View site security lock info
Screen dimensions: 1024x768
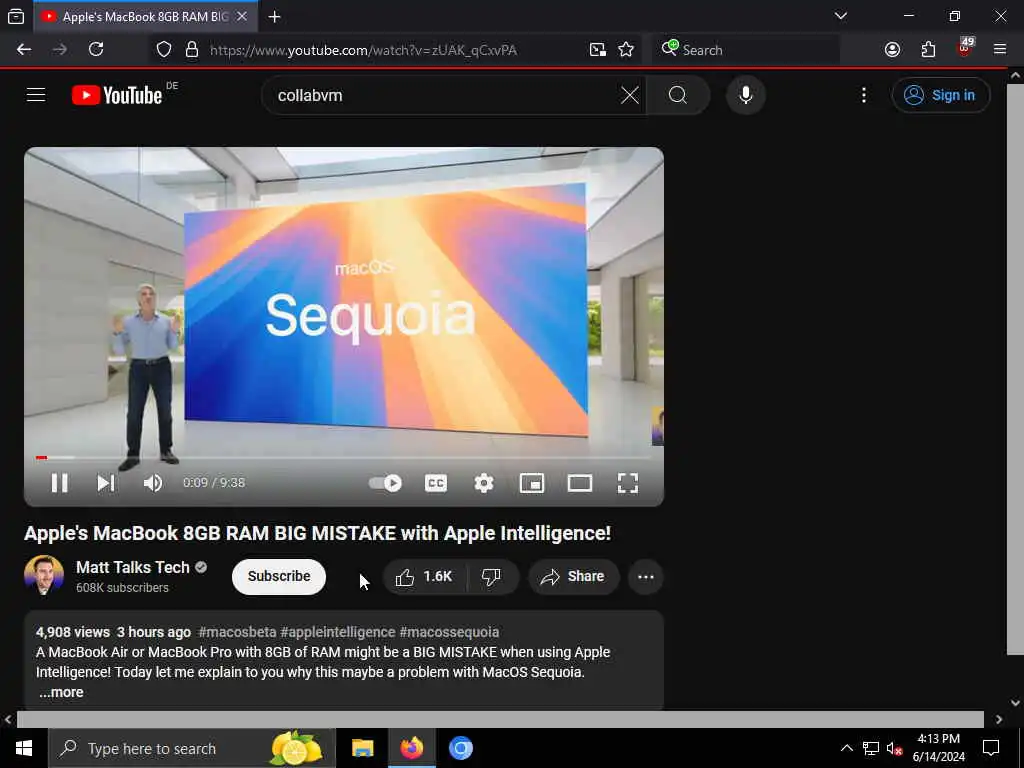(x=192, y=50)
